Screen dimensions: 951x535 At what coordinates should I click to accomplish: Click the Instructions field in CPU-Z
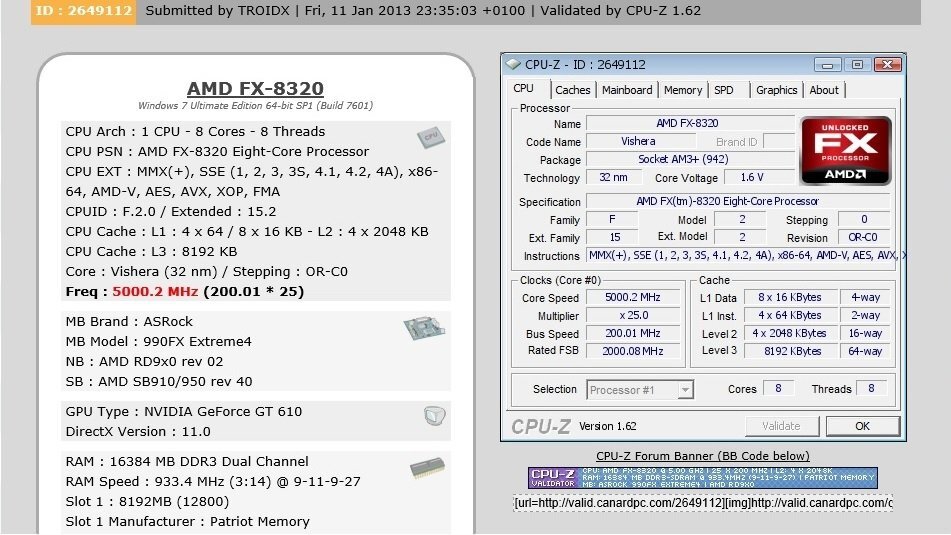pyautogui.click(x=744, y=255)
